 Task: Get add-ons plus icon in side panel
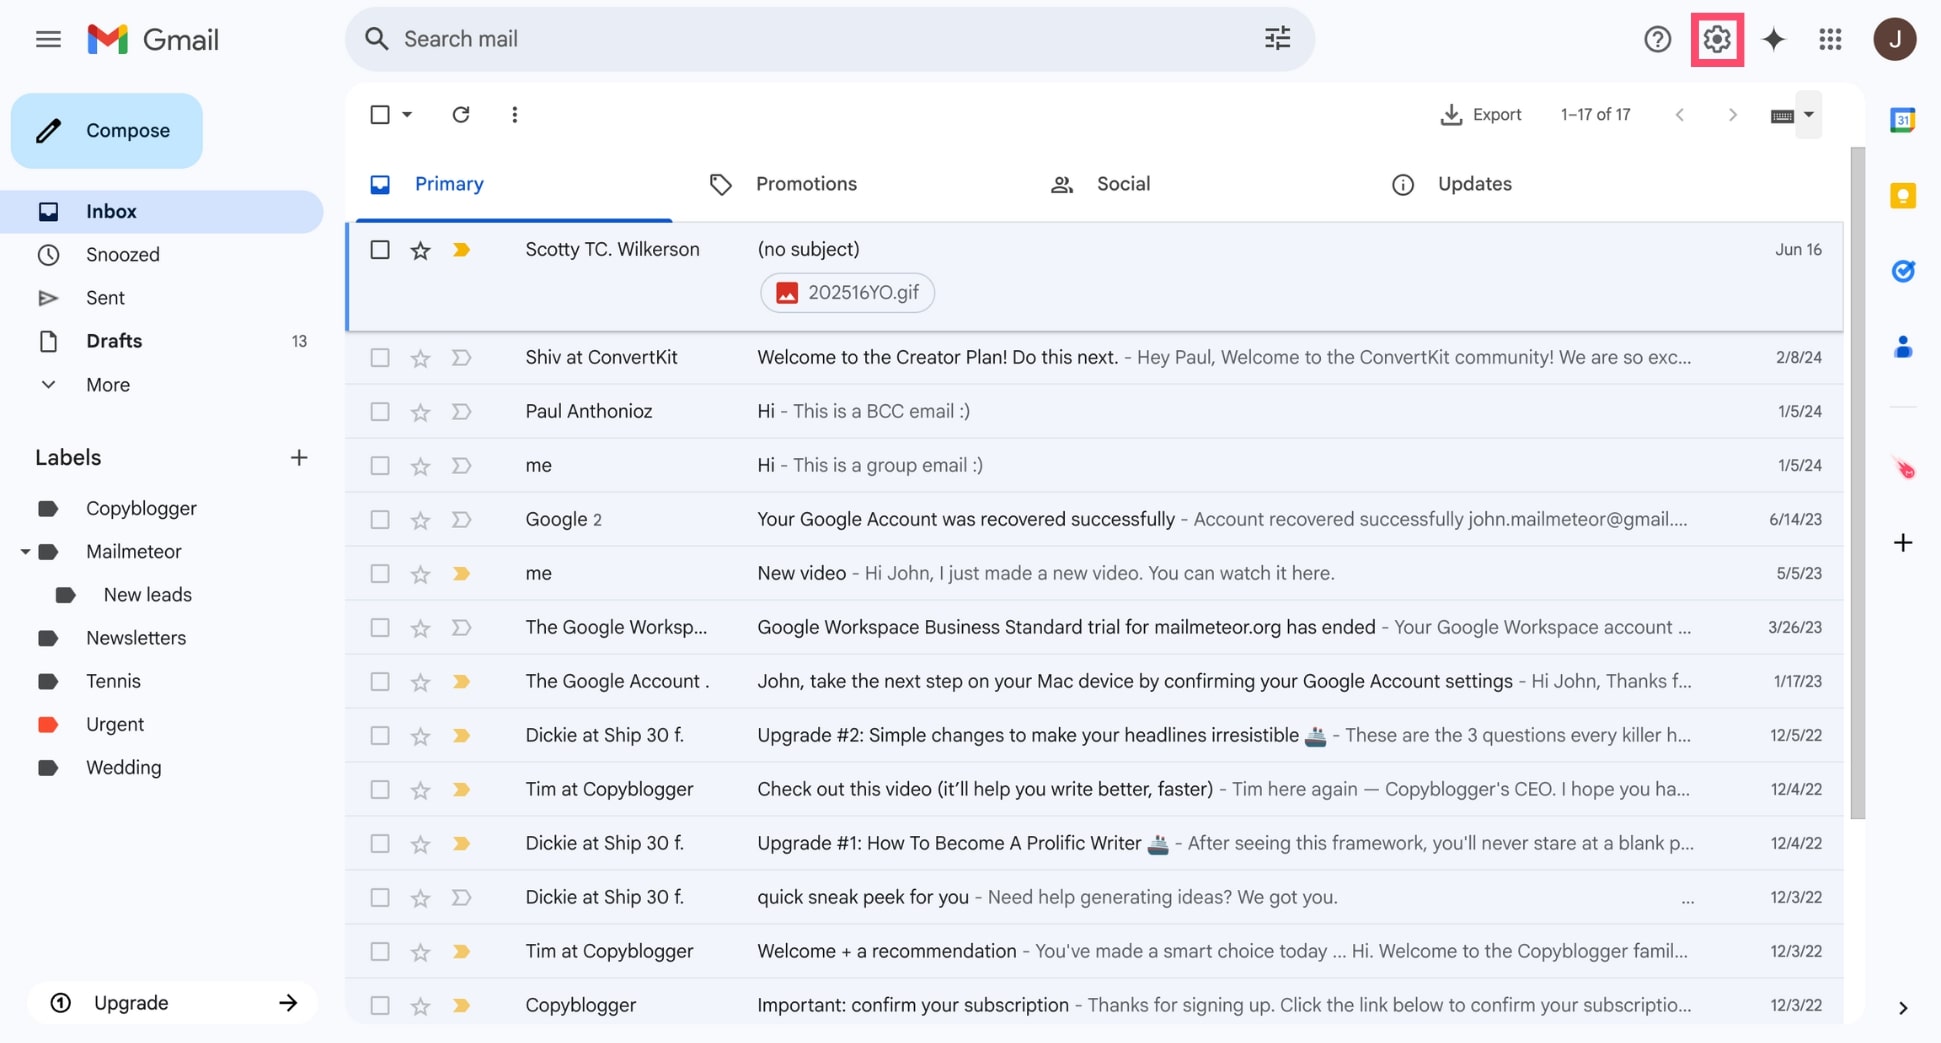(1902, 543)
